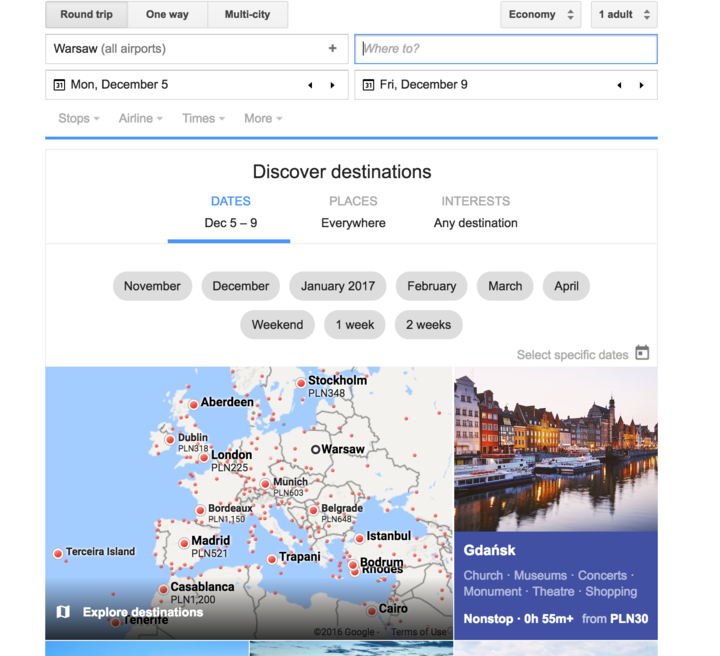
Task: Open the Gdańsk destination card title
Action: pyautogui.click(x=489, y=550)
